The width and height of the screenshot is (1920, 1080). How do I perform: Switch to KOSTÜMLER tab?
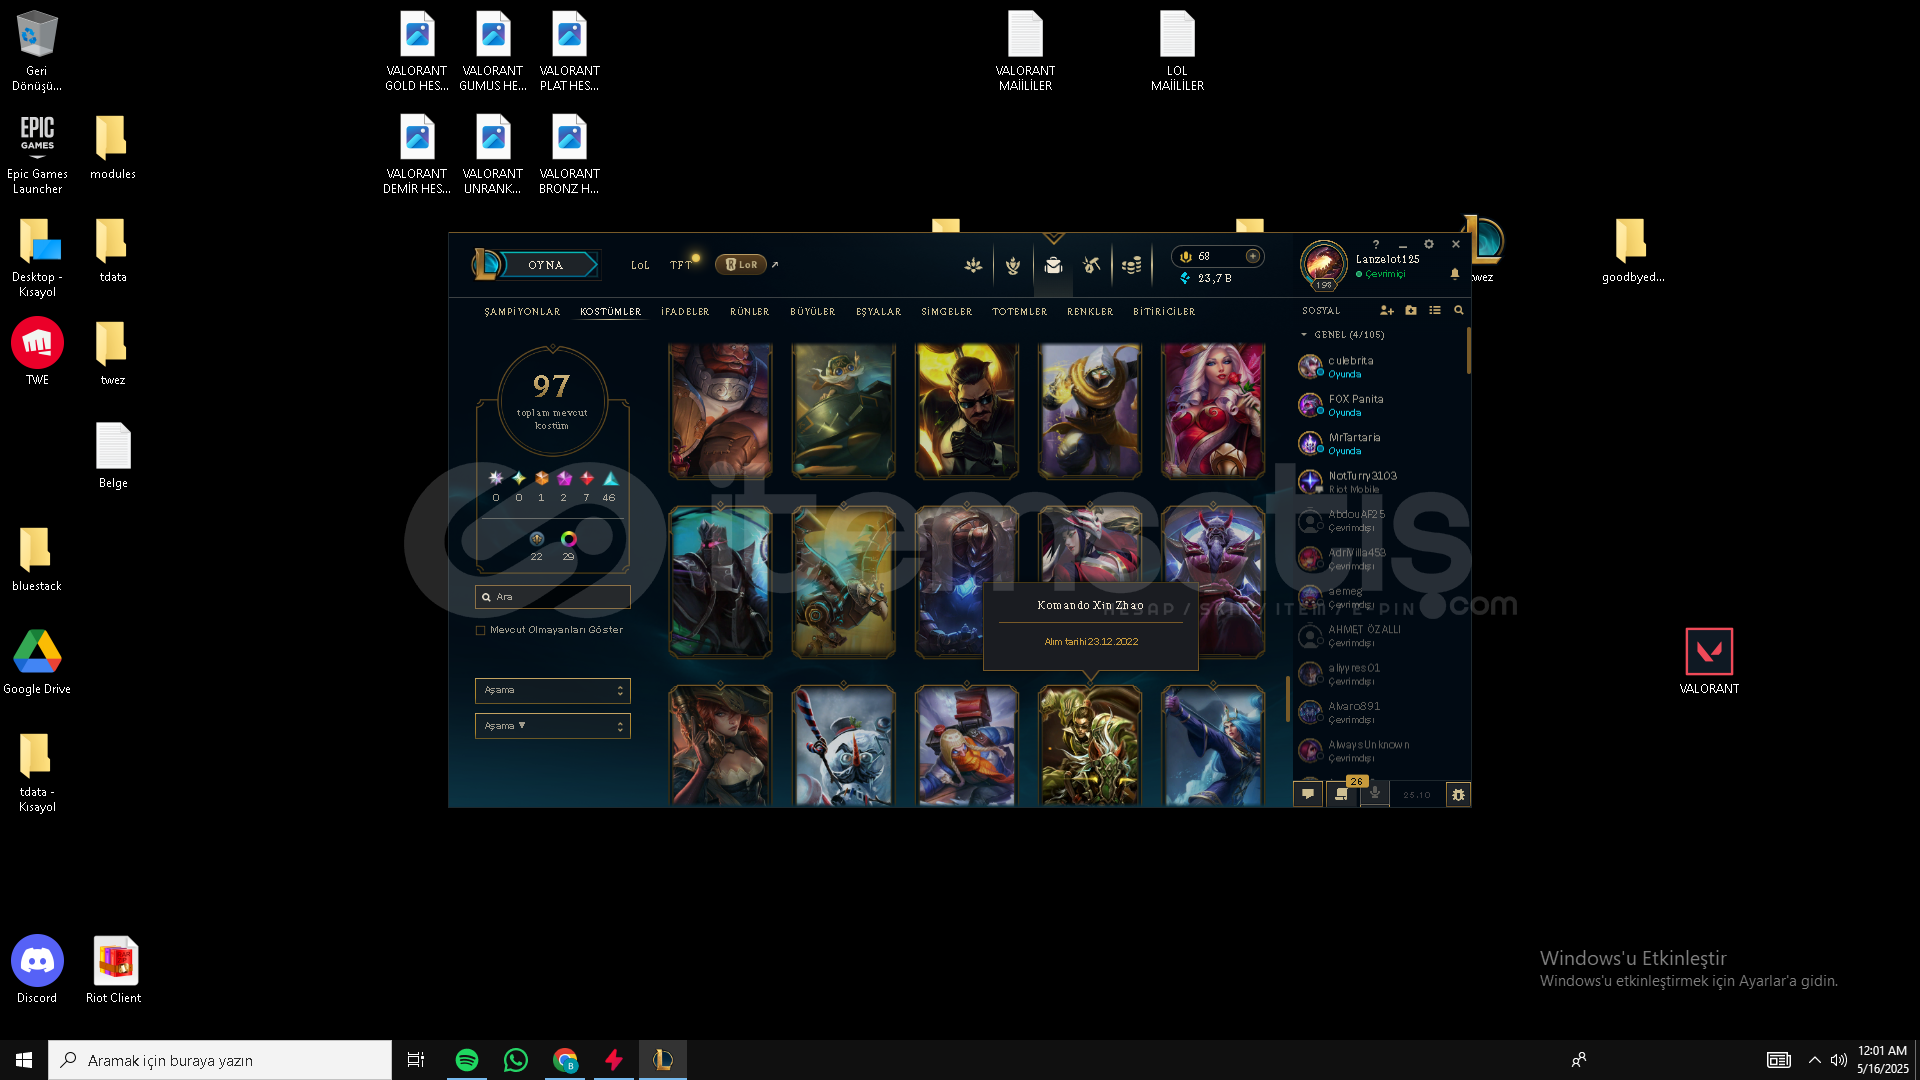click(611, 312)
